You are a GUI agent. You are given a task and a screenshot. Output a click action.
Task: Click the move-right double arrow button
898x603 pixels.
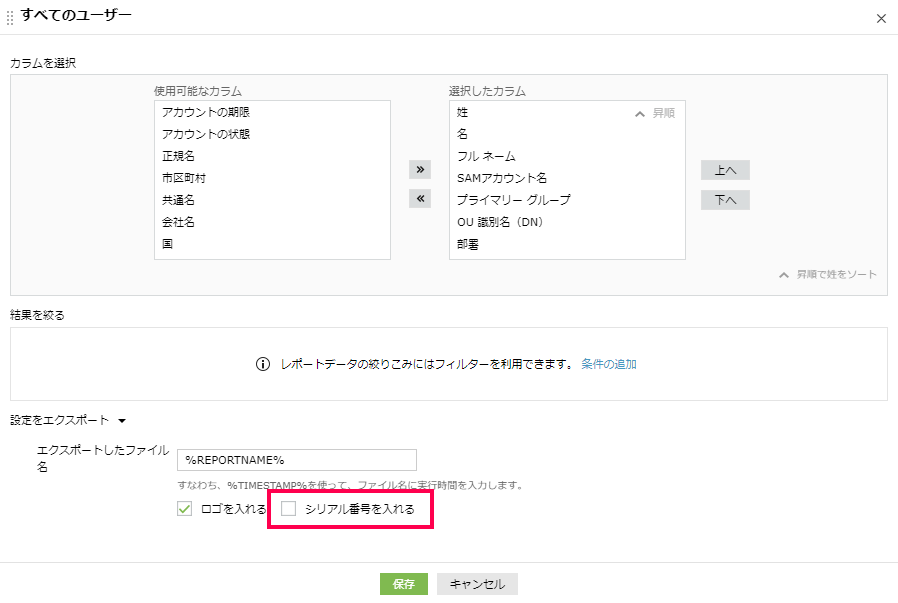pyautogui.click(x=420, y=169)
